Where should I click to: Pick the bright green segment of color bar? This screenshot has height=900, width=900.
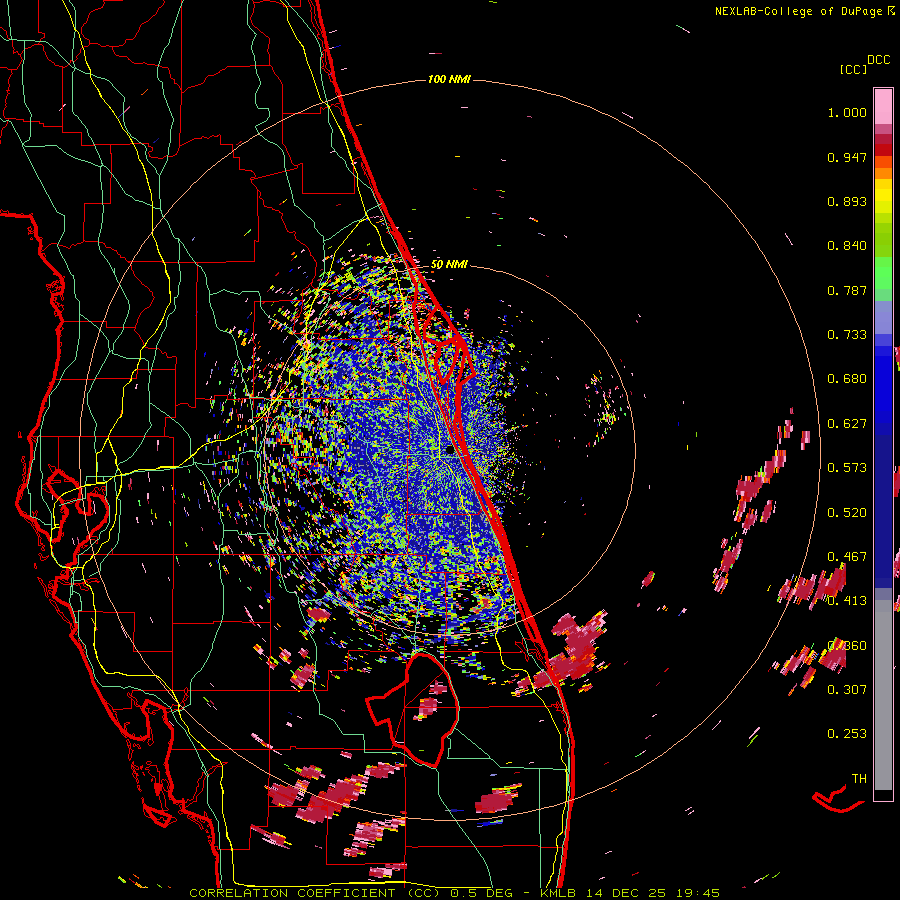(x=883, y=273)
